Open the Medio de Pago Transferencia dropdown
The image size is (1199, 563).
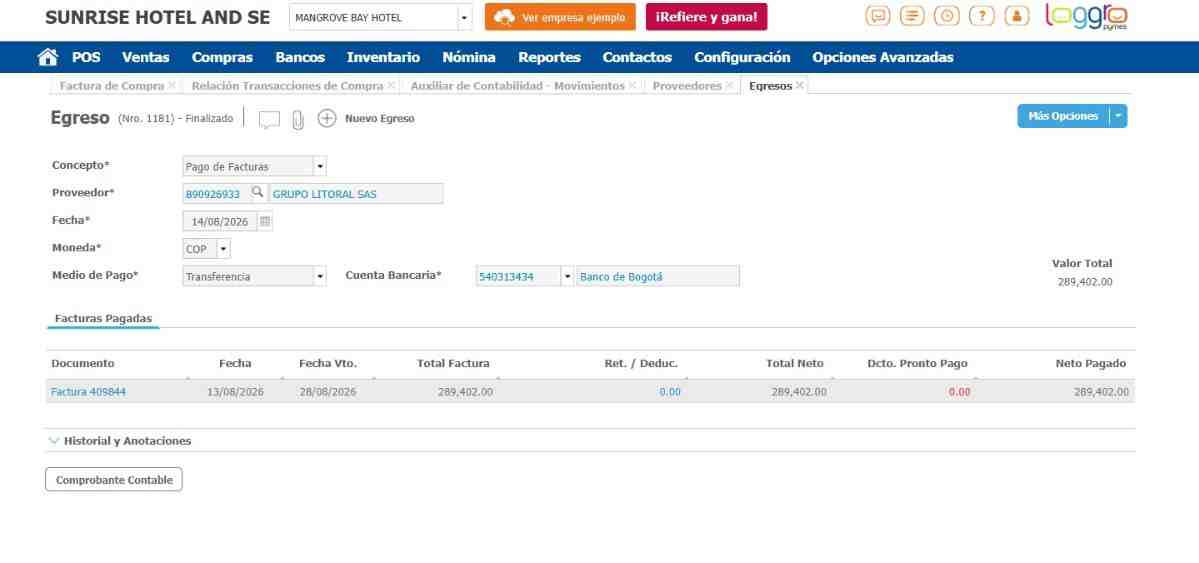tap(254, 276)
